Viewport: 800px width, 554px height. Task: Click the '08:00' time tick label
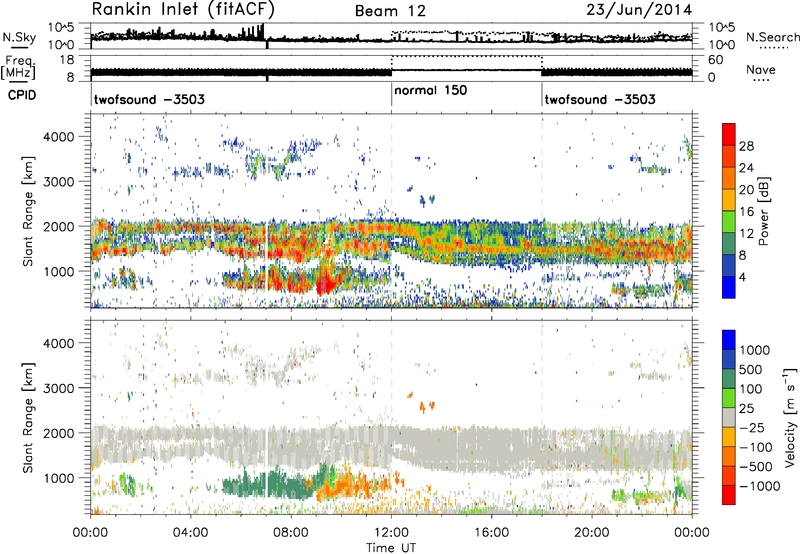291,533
